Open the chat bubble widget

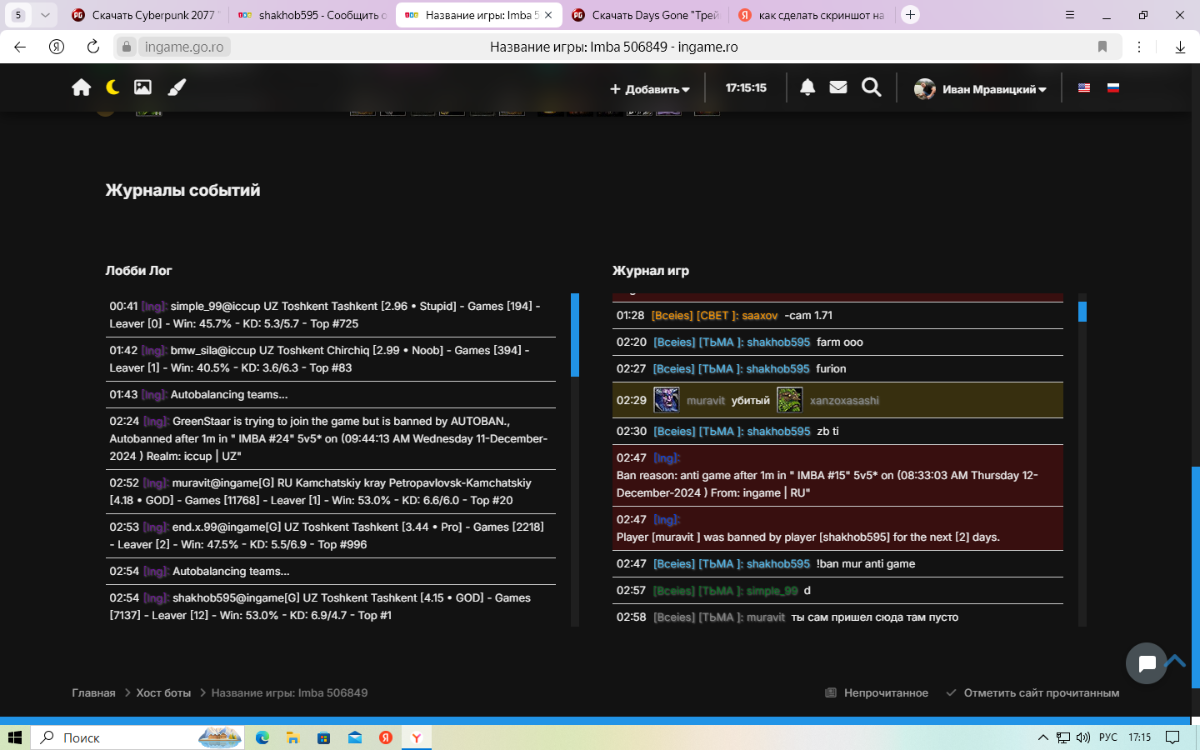click(1146, 663)
